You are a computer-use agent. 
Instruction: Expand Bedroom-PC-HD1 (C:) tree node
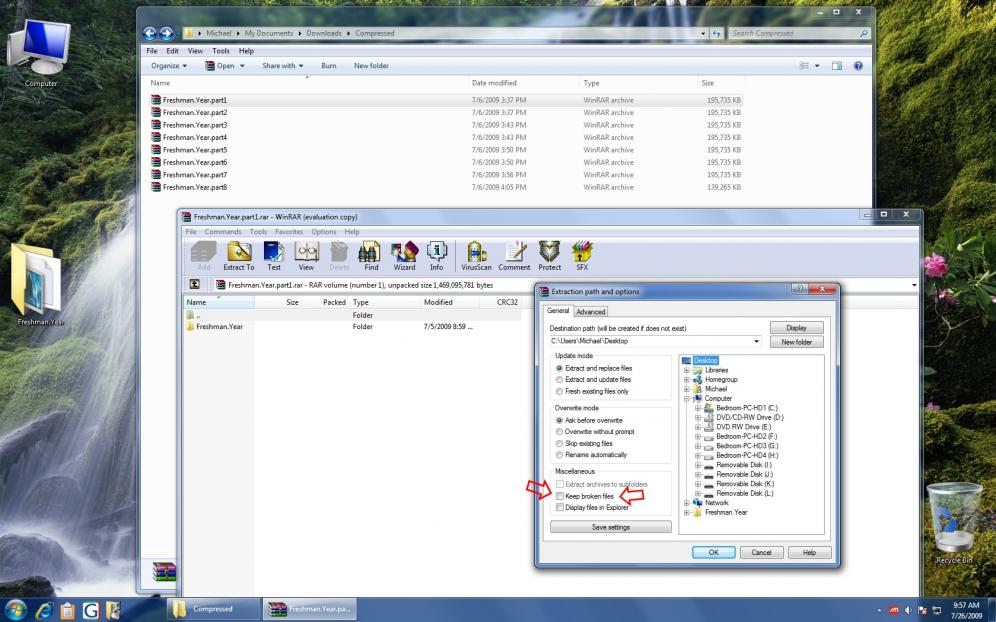coord(697,409)
